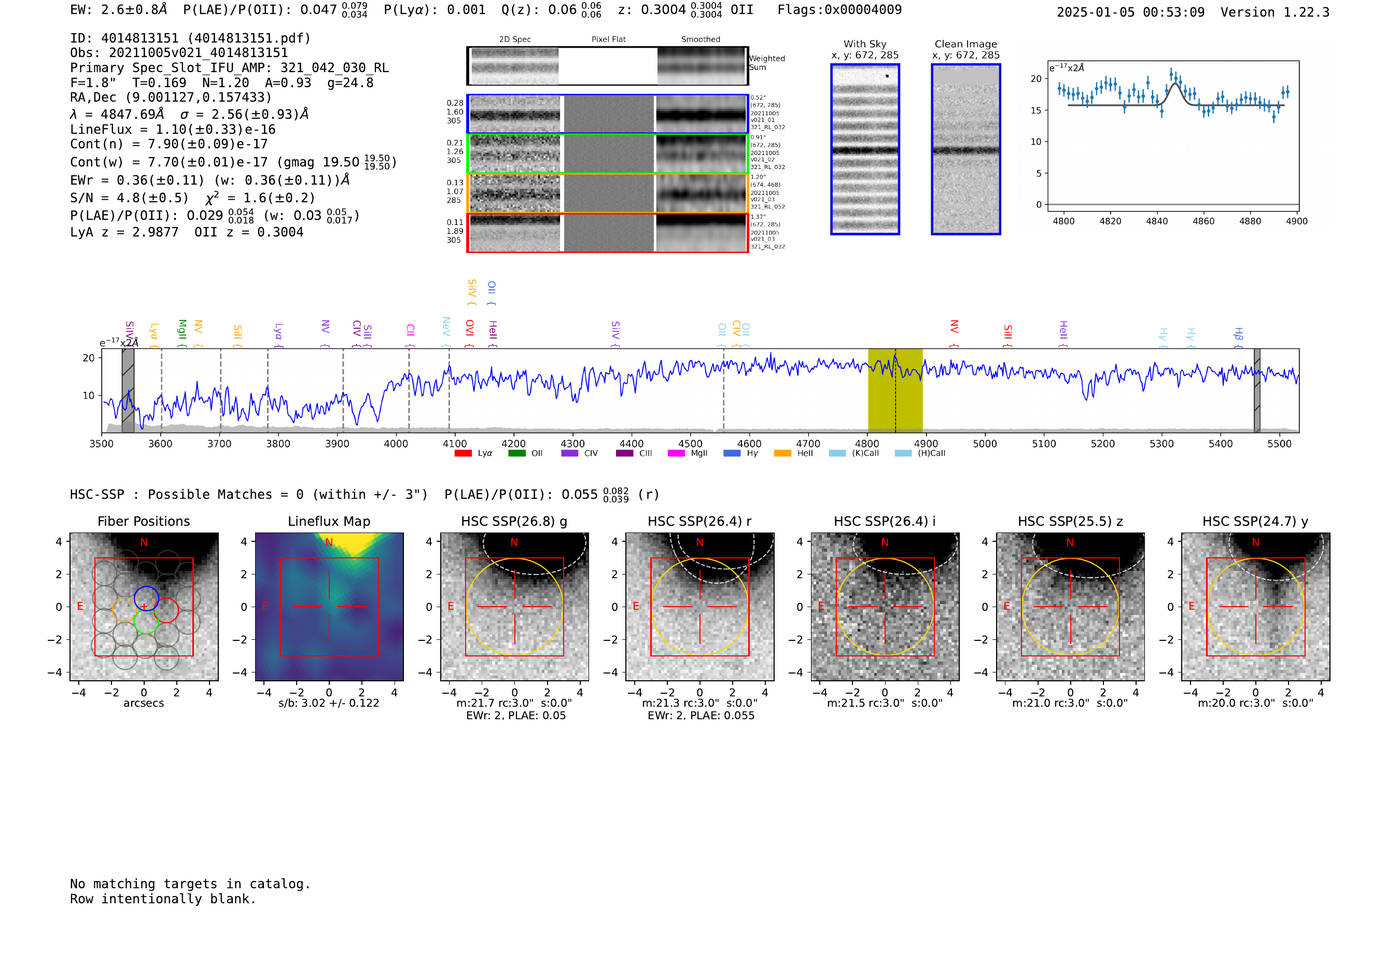The height and width of the screenshot is (953, 1400).
Task: Select the orange-bordered 2D fiber spectrum row
Action: click(608, 193)
